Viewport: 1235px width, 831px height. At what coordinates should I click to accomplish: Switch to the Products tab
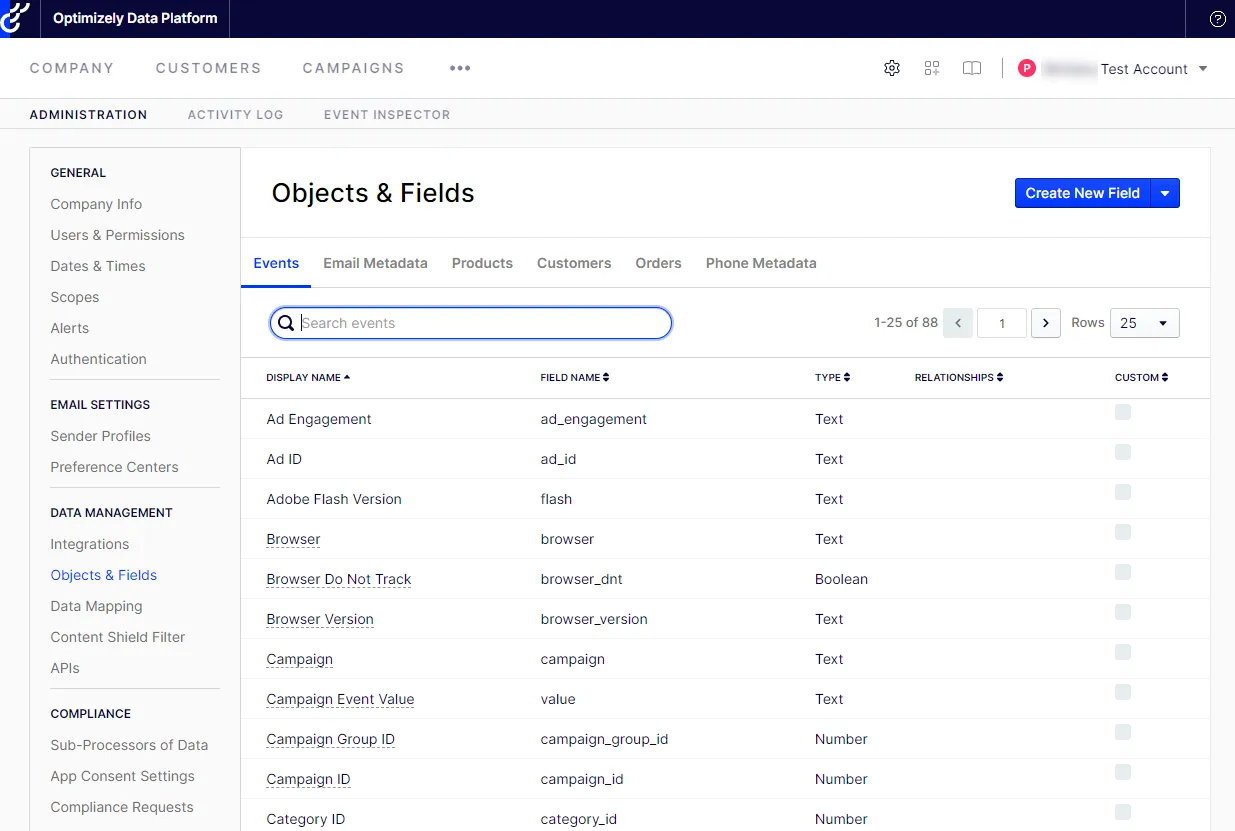482,263
